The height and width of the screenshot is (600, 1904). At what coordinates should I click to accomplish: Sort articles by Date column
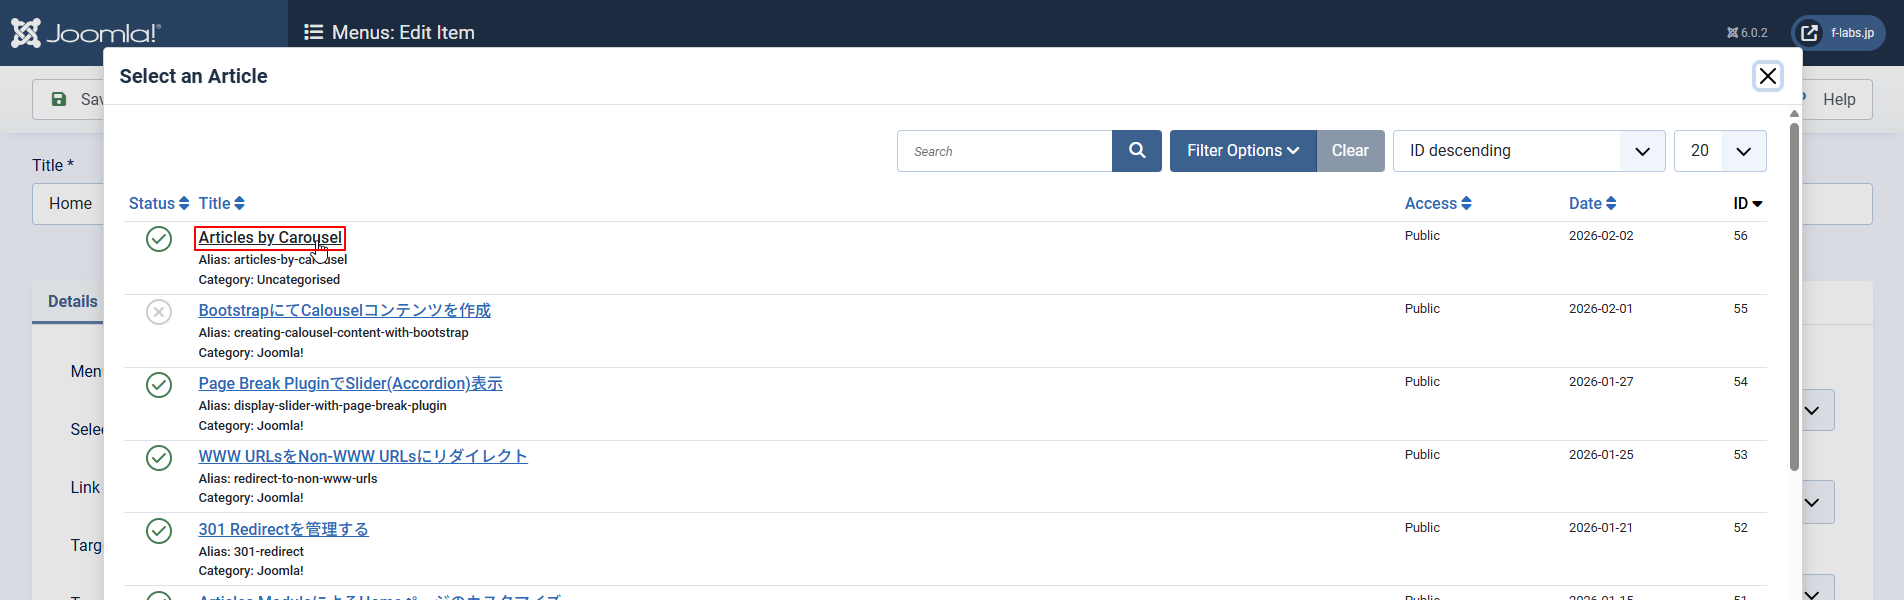(x=1592, y=204)
